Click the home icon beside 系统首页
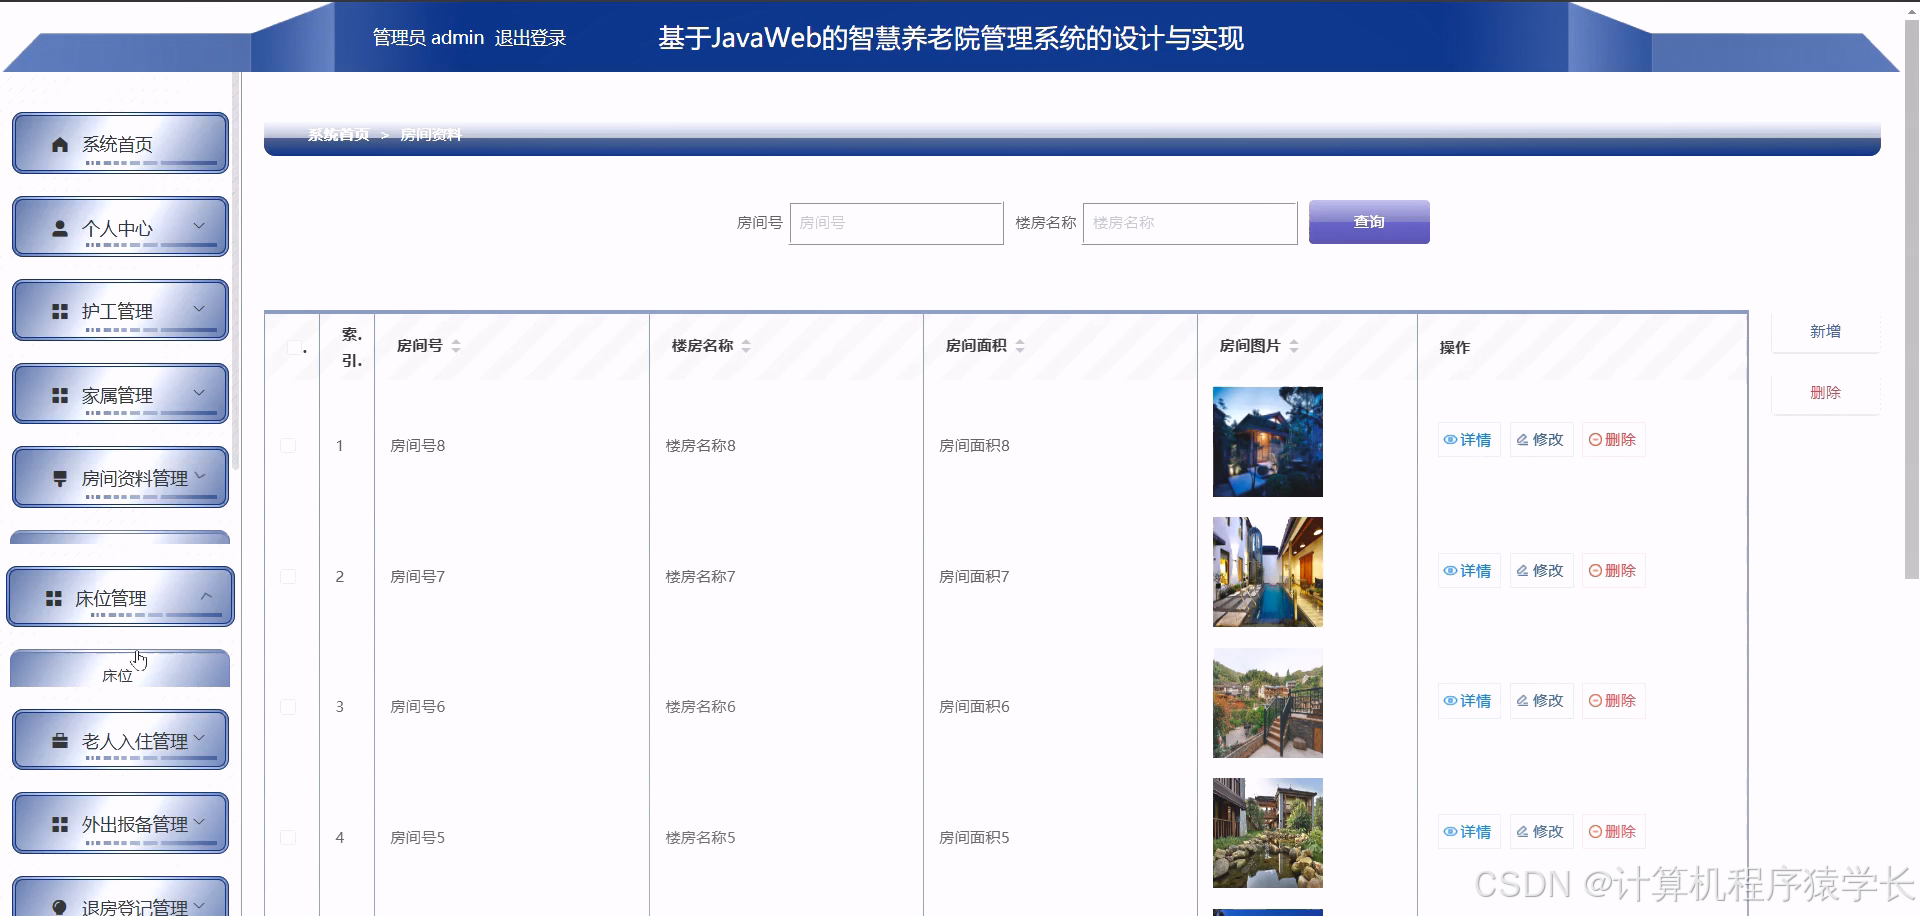This screenshot has height=916, width=1920. click(x=58, y=143)
